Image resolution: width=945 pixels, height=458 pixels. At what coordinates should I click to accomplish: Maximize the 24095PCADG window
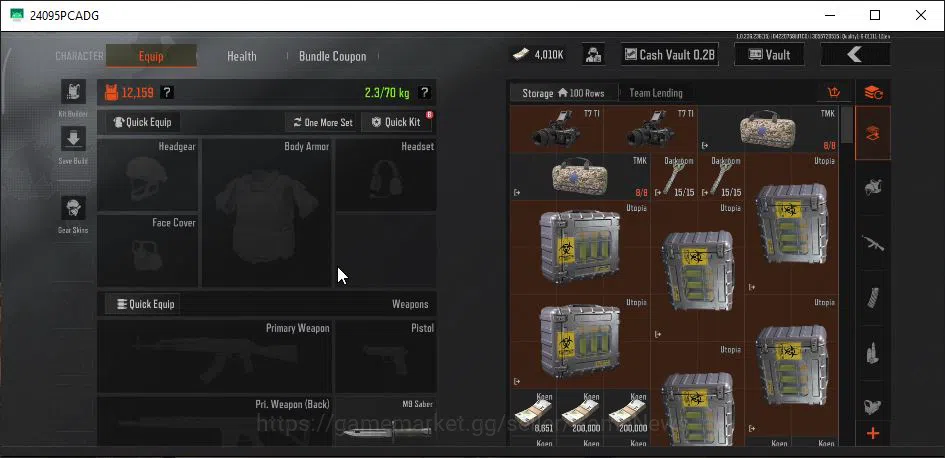point(875,16)
